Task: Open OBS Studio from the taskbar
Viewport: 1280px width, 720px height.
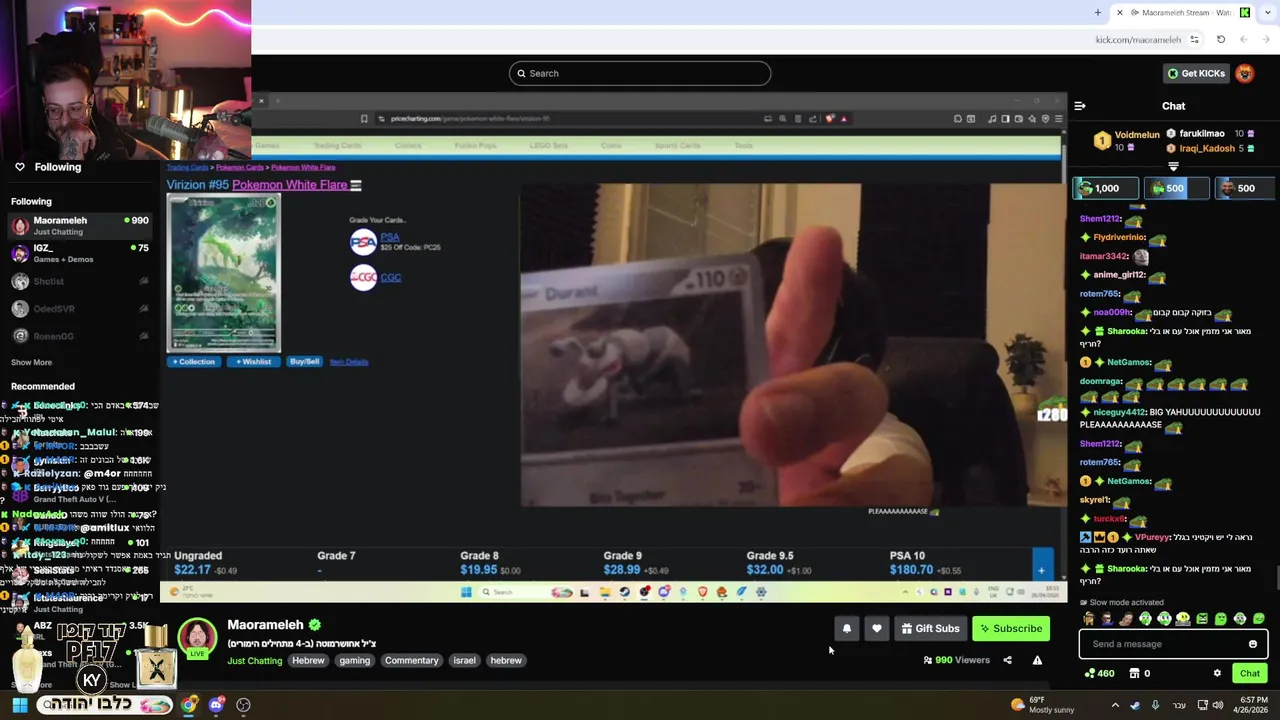Action: tap(243, 705)
